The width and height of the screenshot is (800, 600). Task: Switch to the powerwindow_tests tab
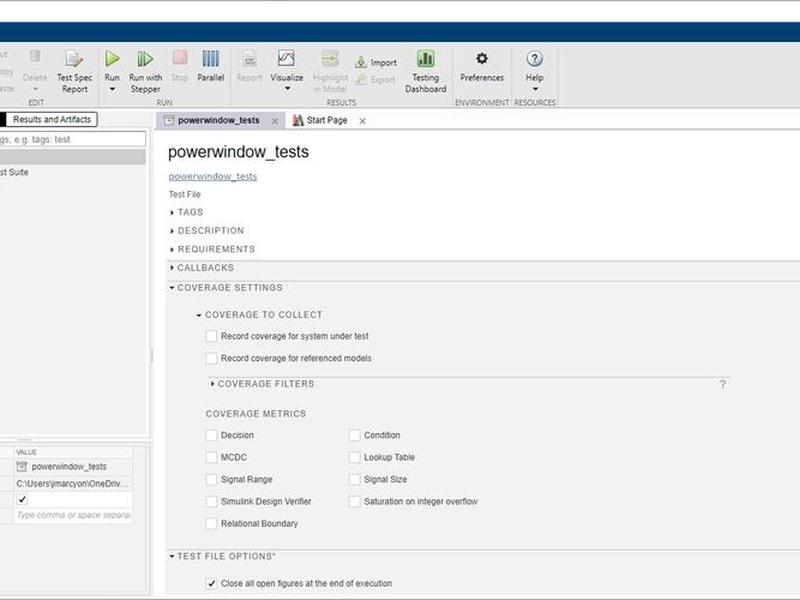point(218,120)
